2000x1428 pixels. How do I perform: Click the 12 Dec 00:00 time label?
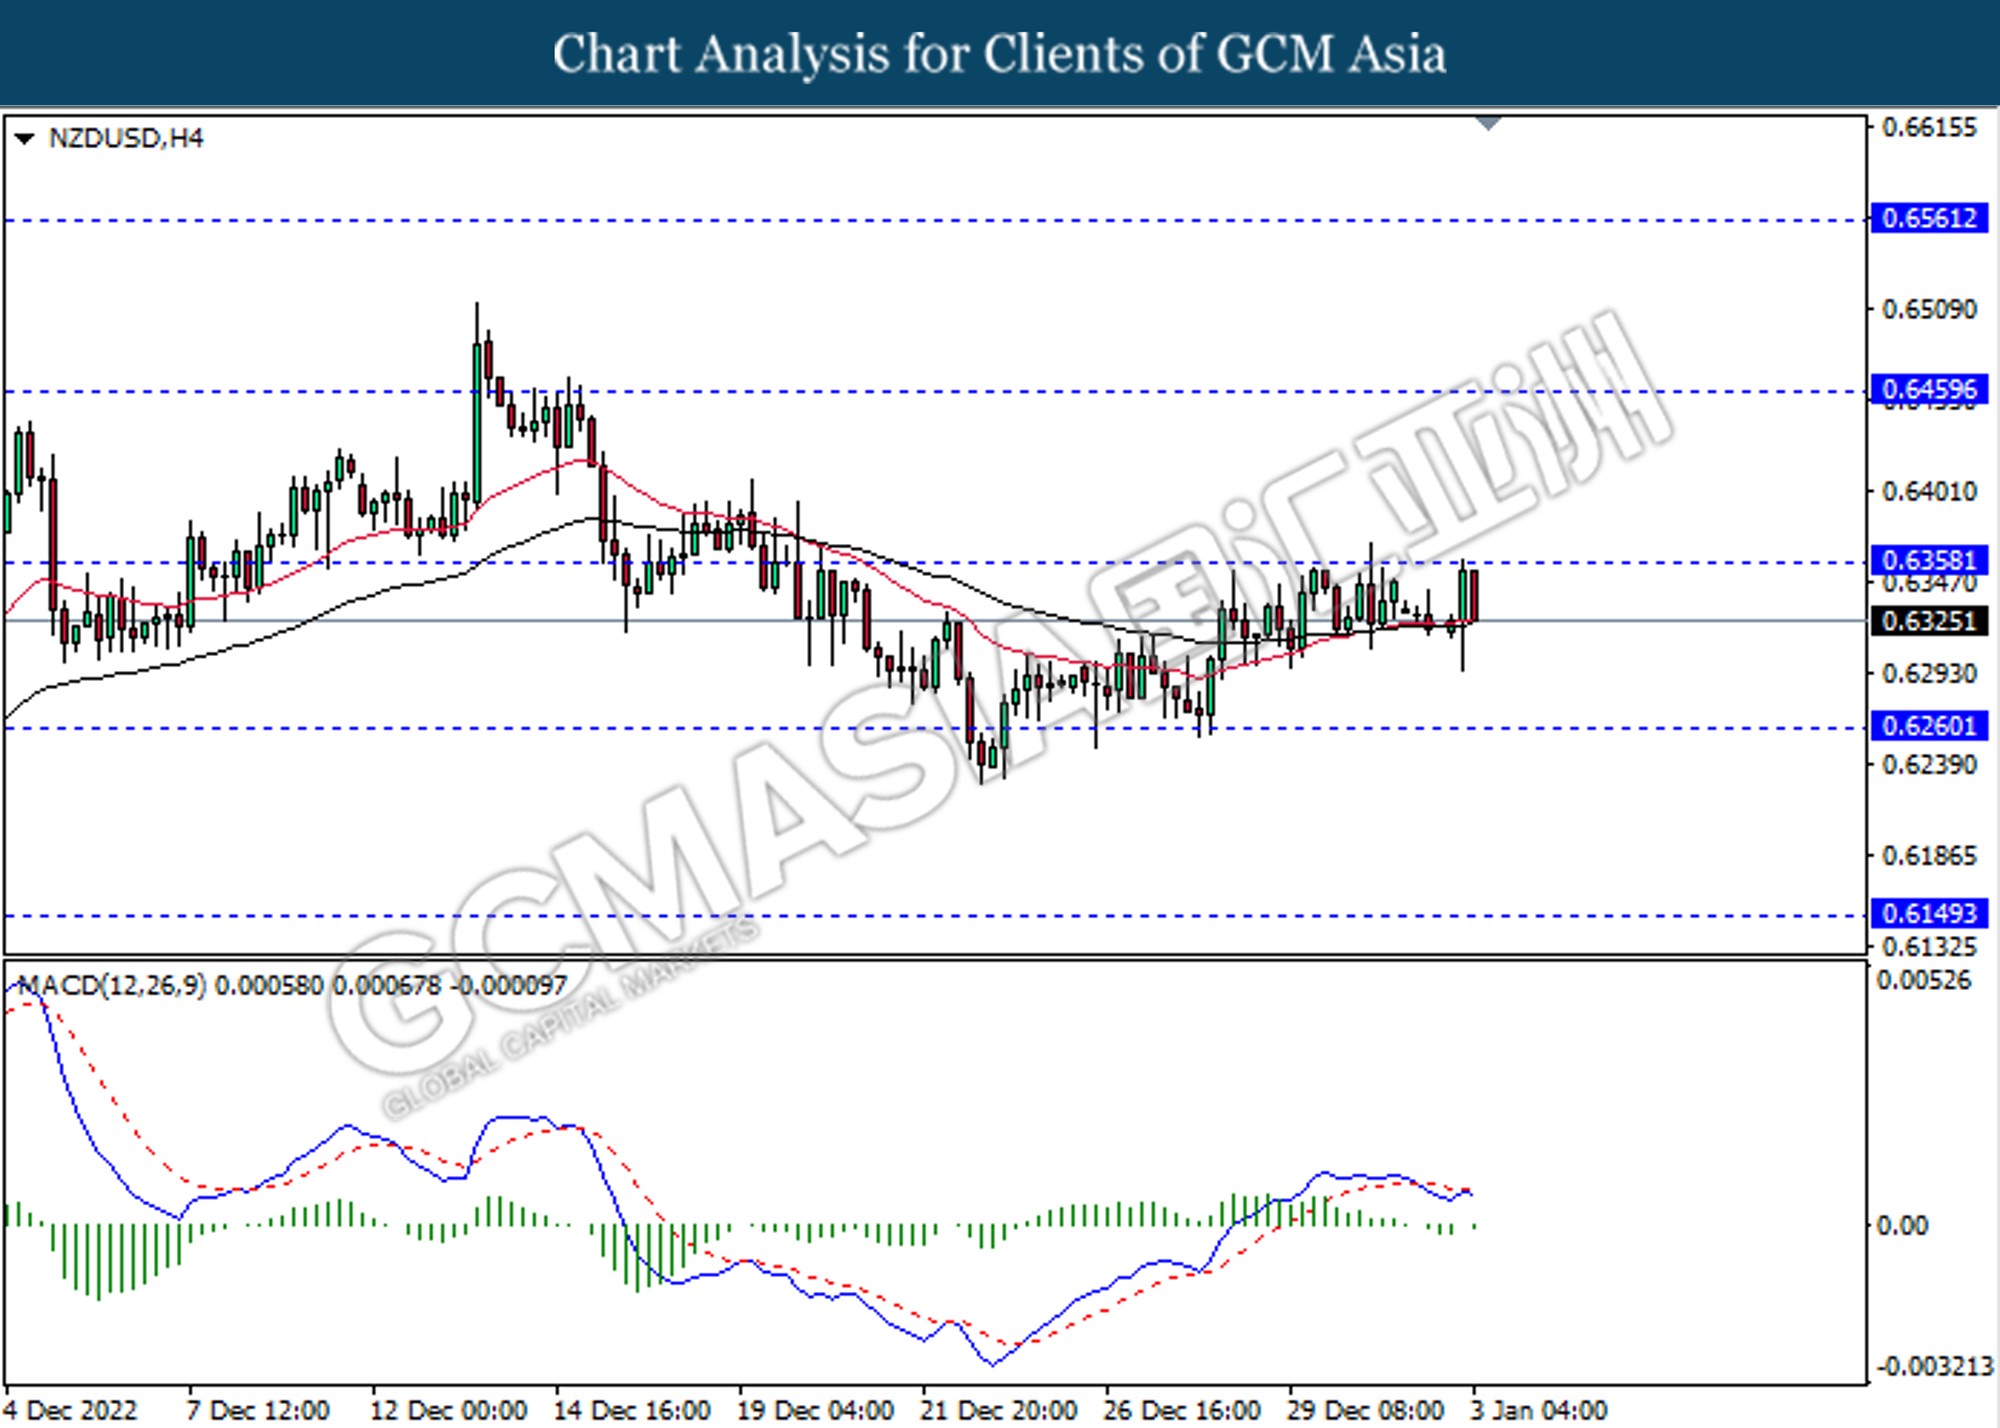click(448, 1411)
